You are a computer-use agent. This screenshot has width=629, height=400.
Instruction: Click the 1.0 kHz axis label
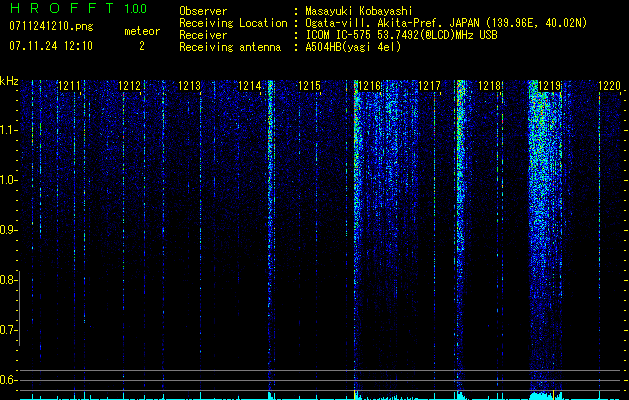[8, 180]
